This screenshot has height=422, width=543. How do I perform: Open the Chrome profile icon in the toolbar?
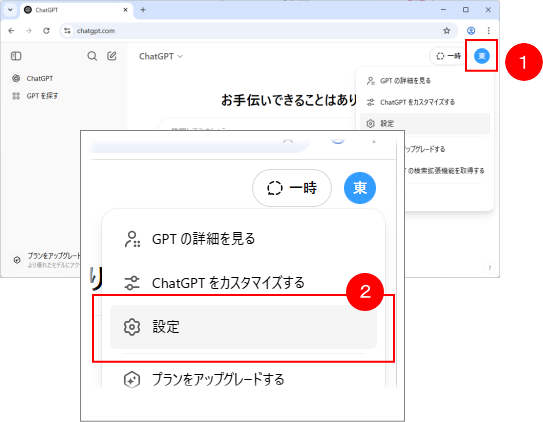471,31
